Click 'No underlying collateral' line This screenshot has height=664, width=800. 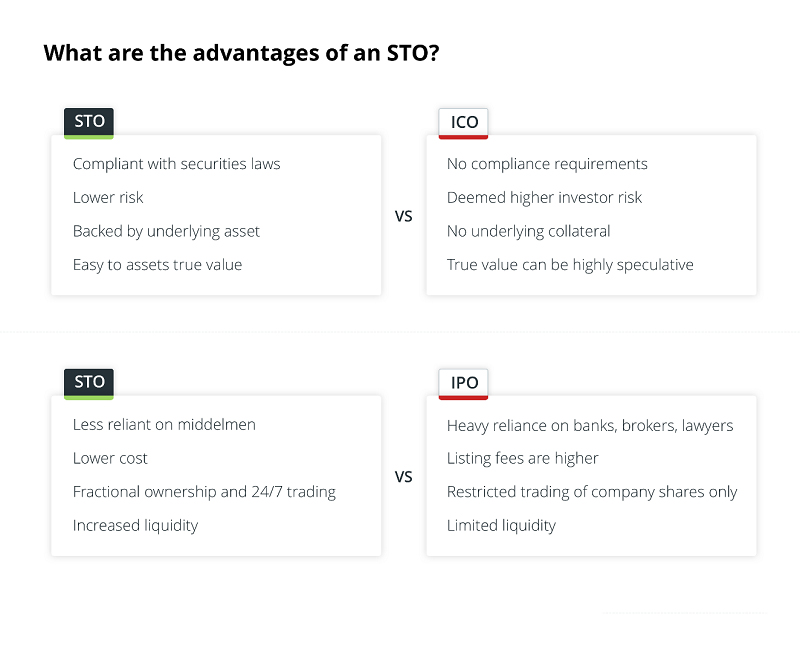pos(528,231)
